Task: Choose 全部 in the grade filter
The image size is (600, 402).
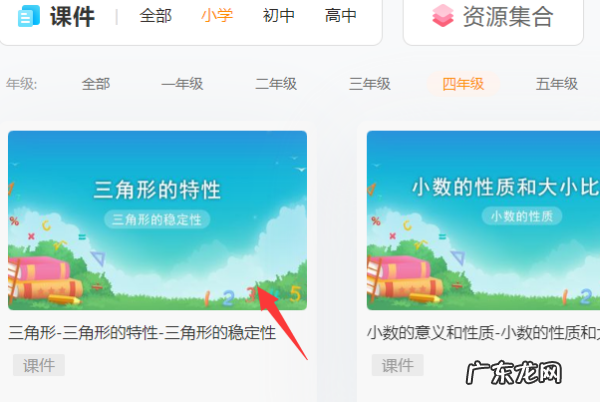Action: (96, 84)
